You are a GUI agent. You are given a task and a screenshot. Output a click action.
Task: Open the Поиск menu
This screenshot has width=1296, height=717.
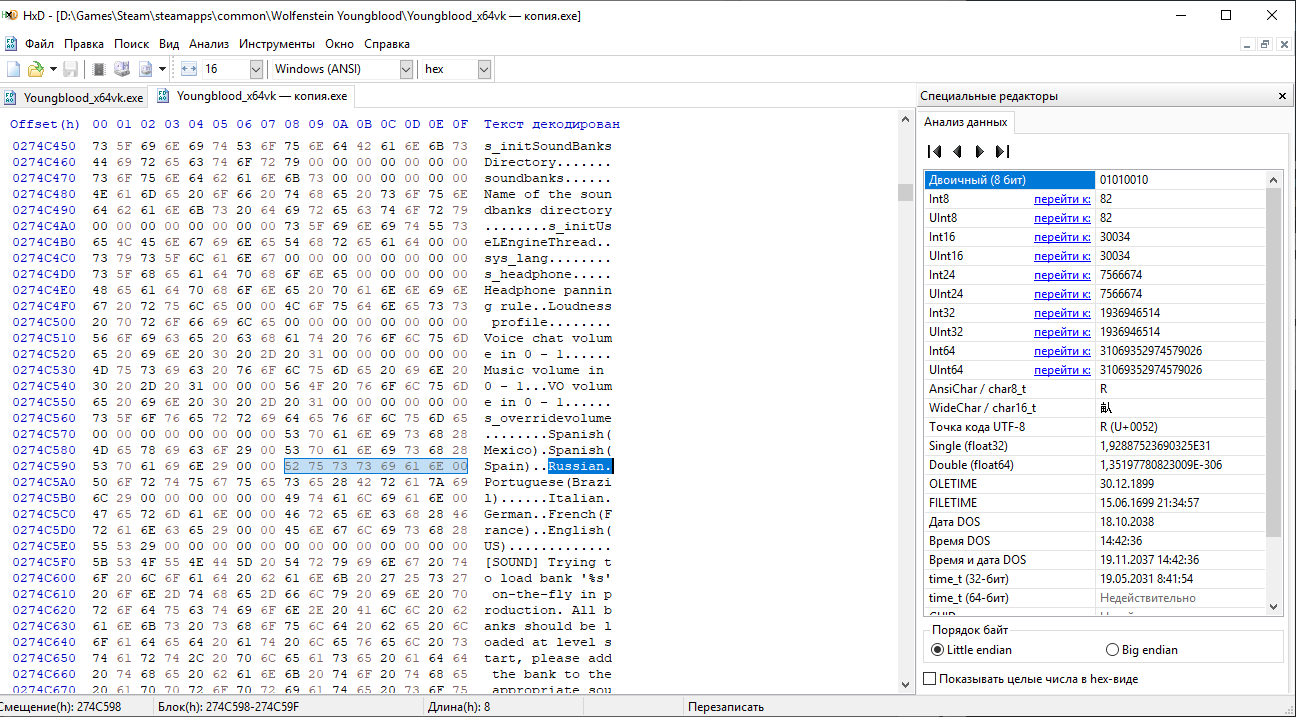[131, 44]
